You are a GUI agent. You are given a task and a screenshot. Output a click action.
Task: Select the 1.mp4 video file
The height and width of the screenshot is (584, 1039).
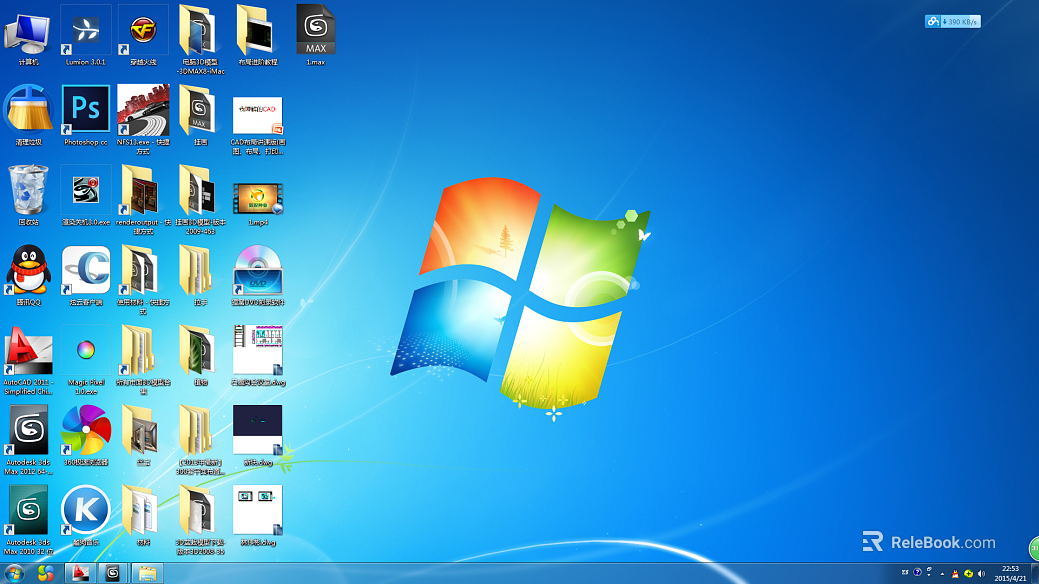[258, 204]
